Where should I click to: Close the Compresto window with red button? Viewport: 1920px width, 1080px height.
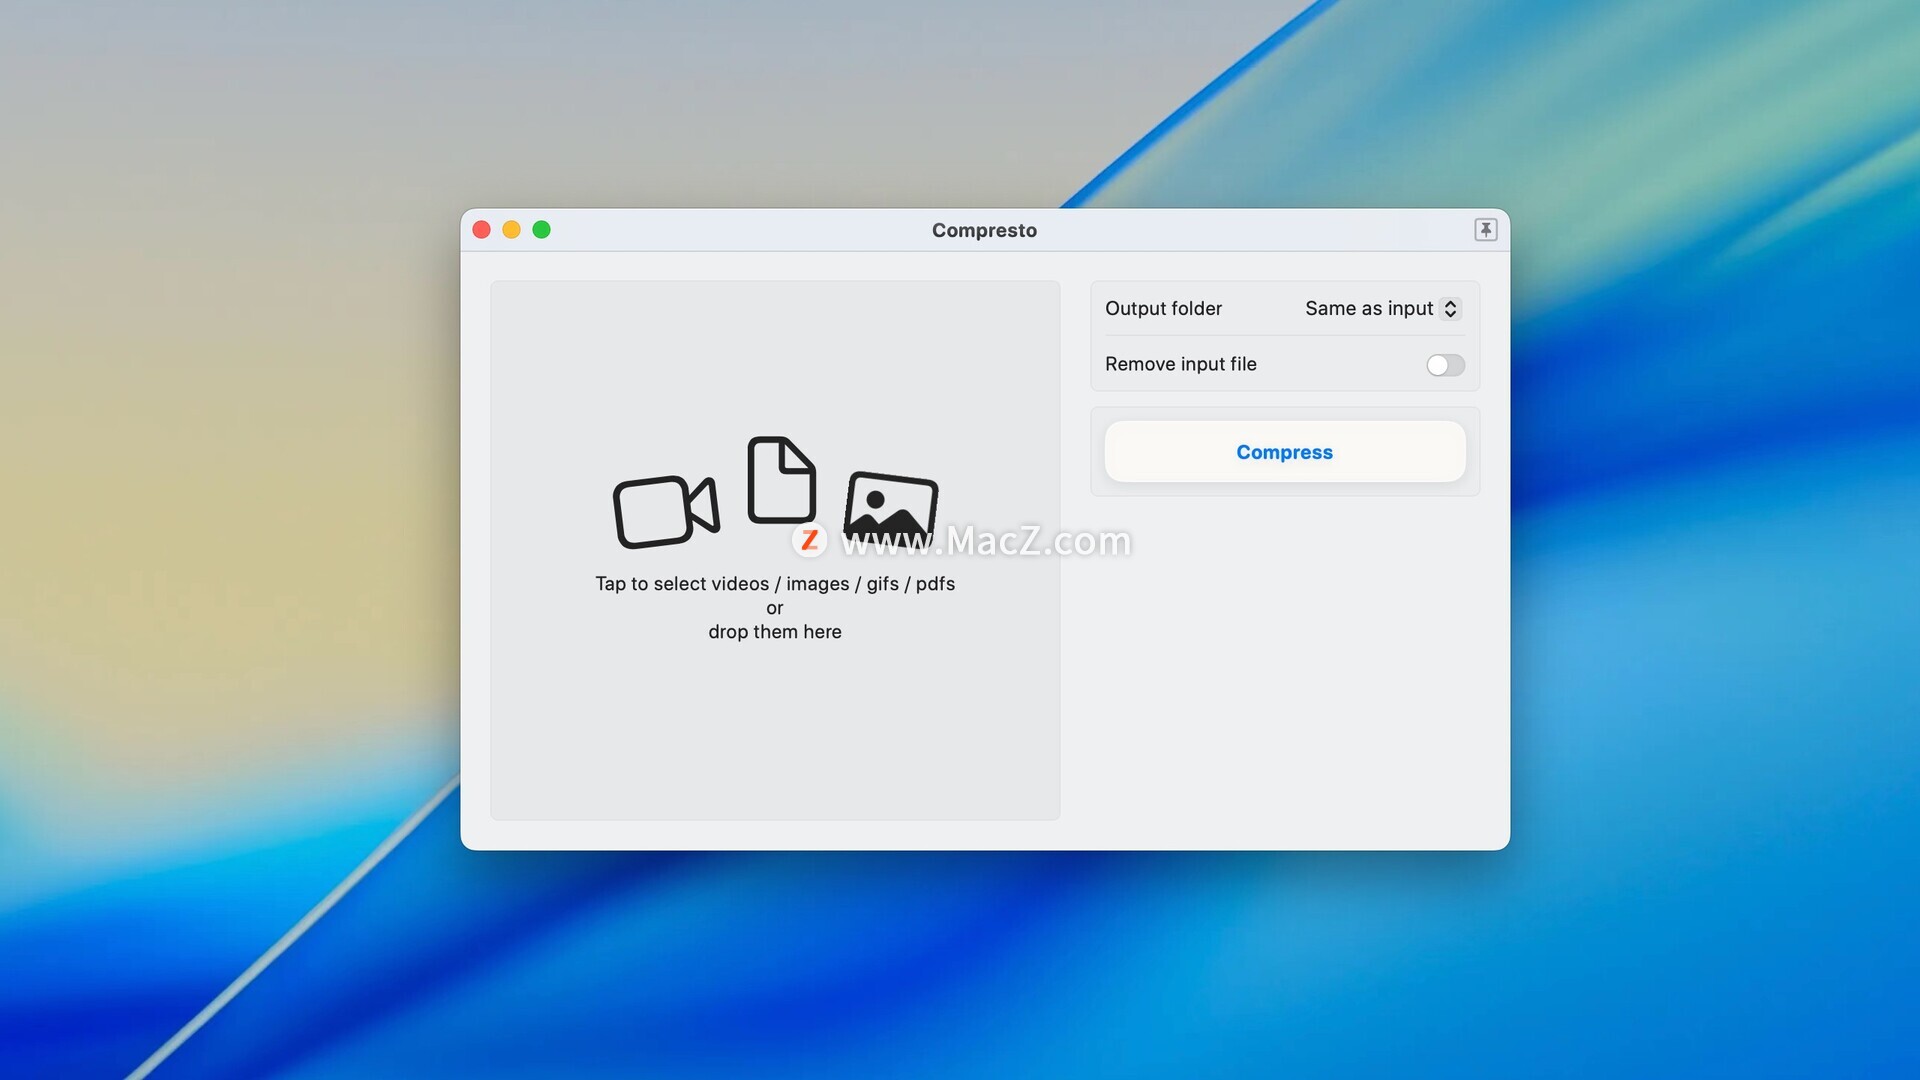click(x=481, y=230)
